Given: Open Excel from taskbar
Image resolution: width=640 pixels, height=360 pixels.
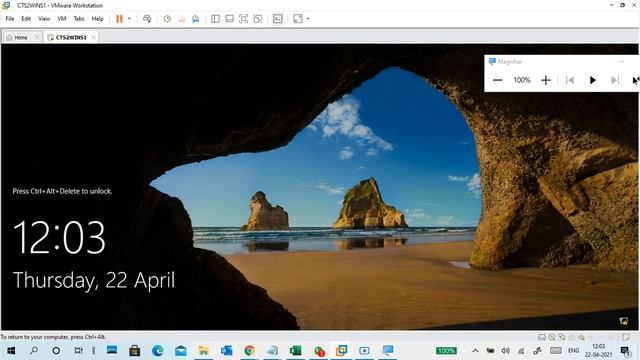Looking at the screenshot, I should (295, 351).
